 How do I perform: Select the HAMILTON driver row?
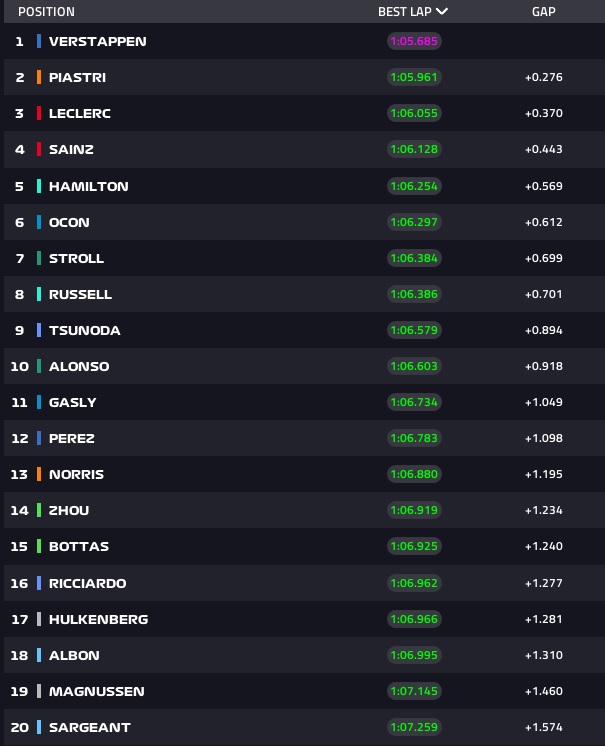[x=304, y=186]
